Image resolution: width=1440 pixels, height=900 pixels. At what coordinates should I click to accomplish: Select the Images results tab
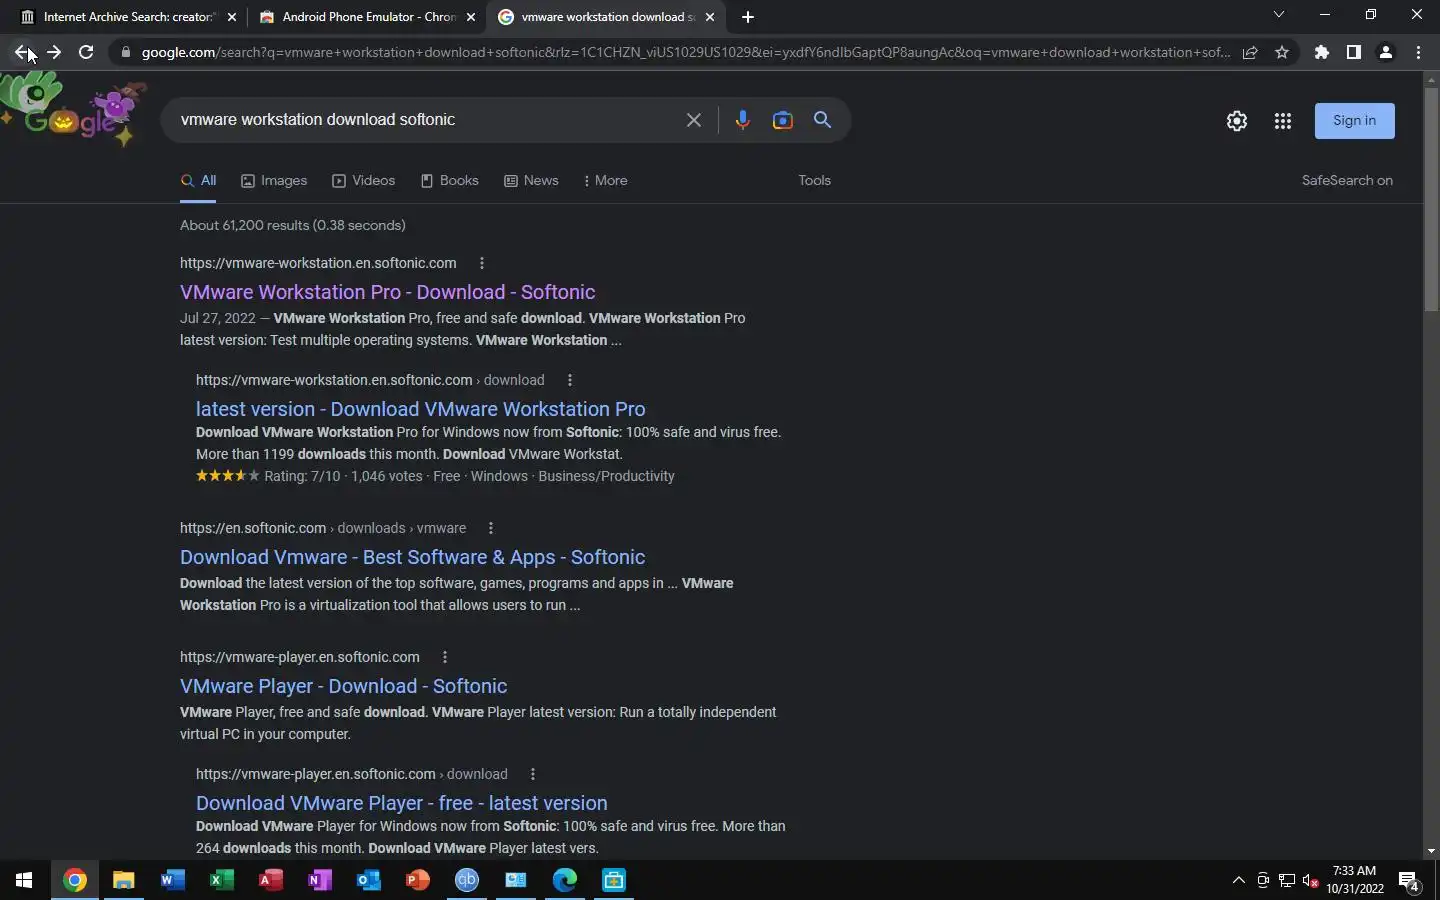pyautogui.click(x=274, y=181)
